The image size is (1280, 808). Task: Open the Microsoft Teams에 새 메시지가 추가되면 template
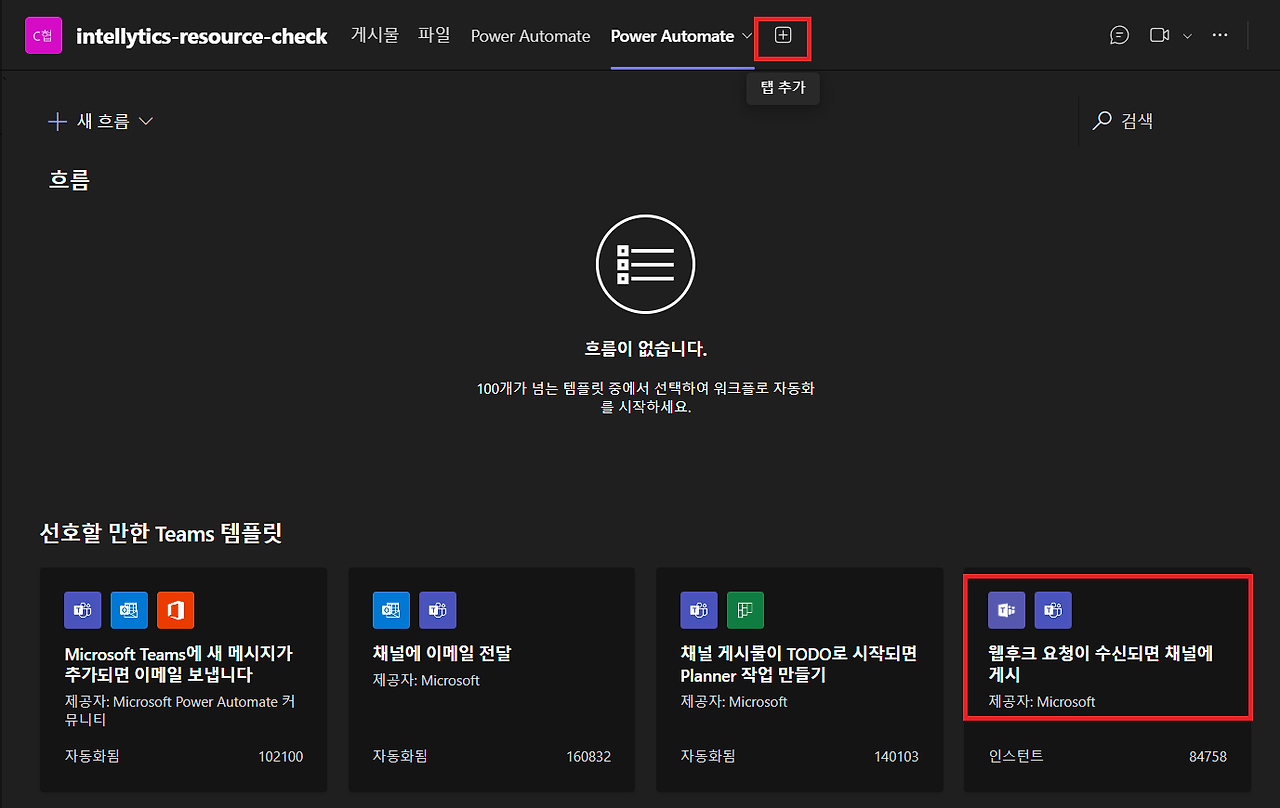pyautogui.click(x=184, y=680)
